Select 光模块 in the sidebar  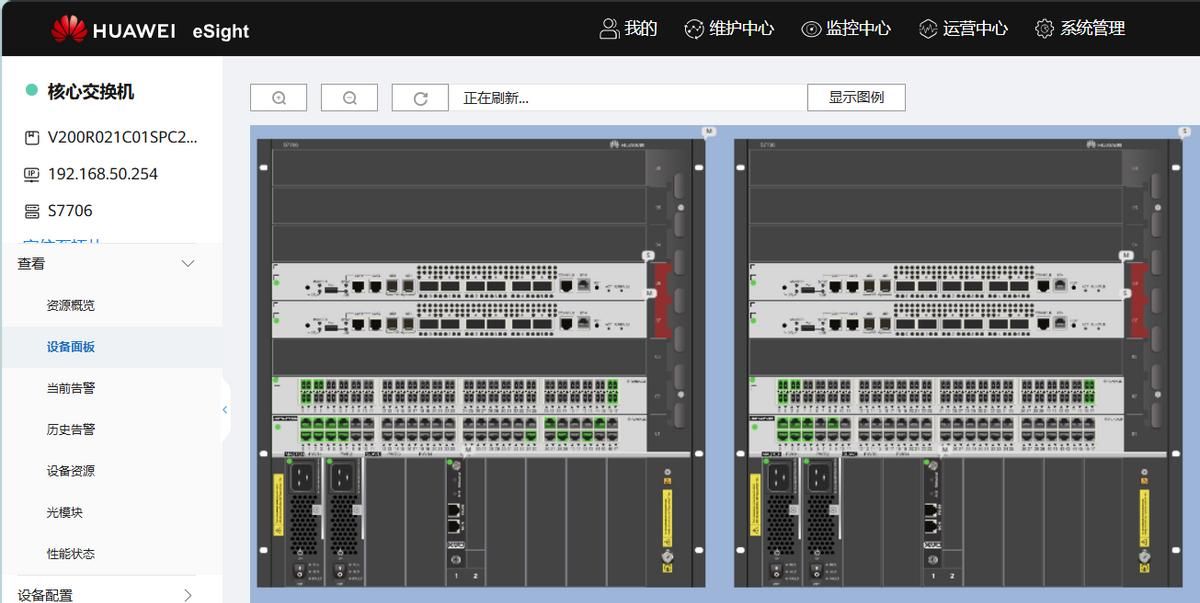click(65, 512)
